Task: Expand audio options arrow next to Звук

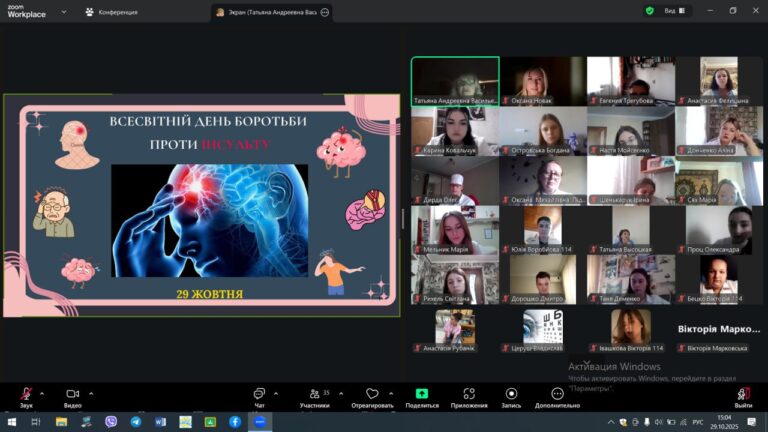Action: (44, 393)
